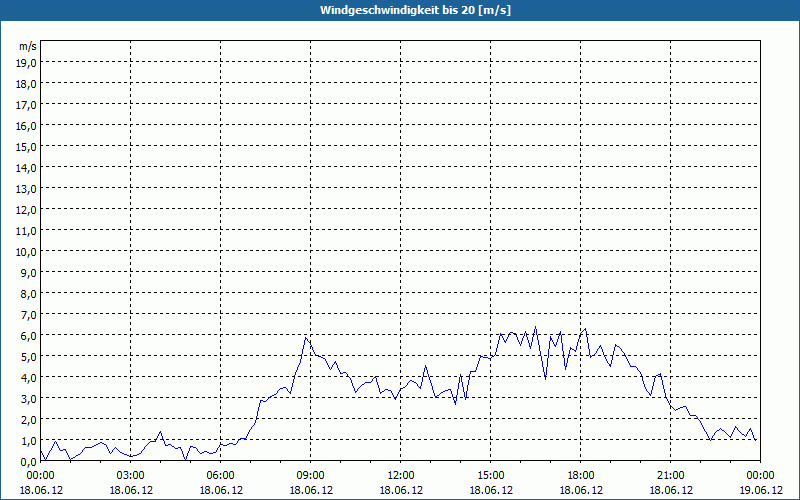Click the 03:00 time label
The width and height of the screenshot is (800, 500).
(131, 476)
